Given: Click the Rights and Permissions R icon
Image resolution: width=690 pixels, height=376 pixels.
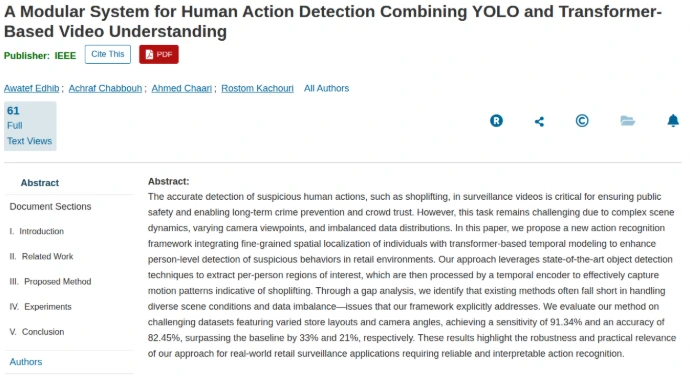Looking at the screenshot, I should [496, 121].
